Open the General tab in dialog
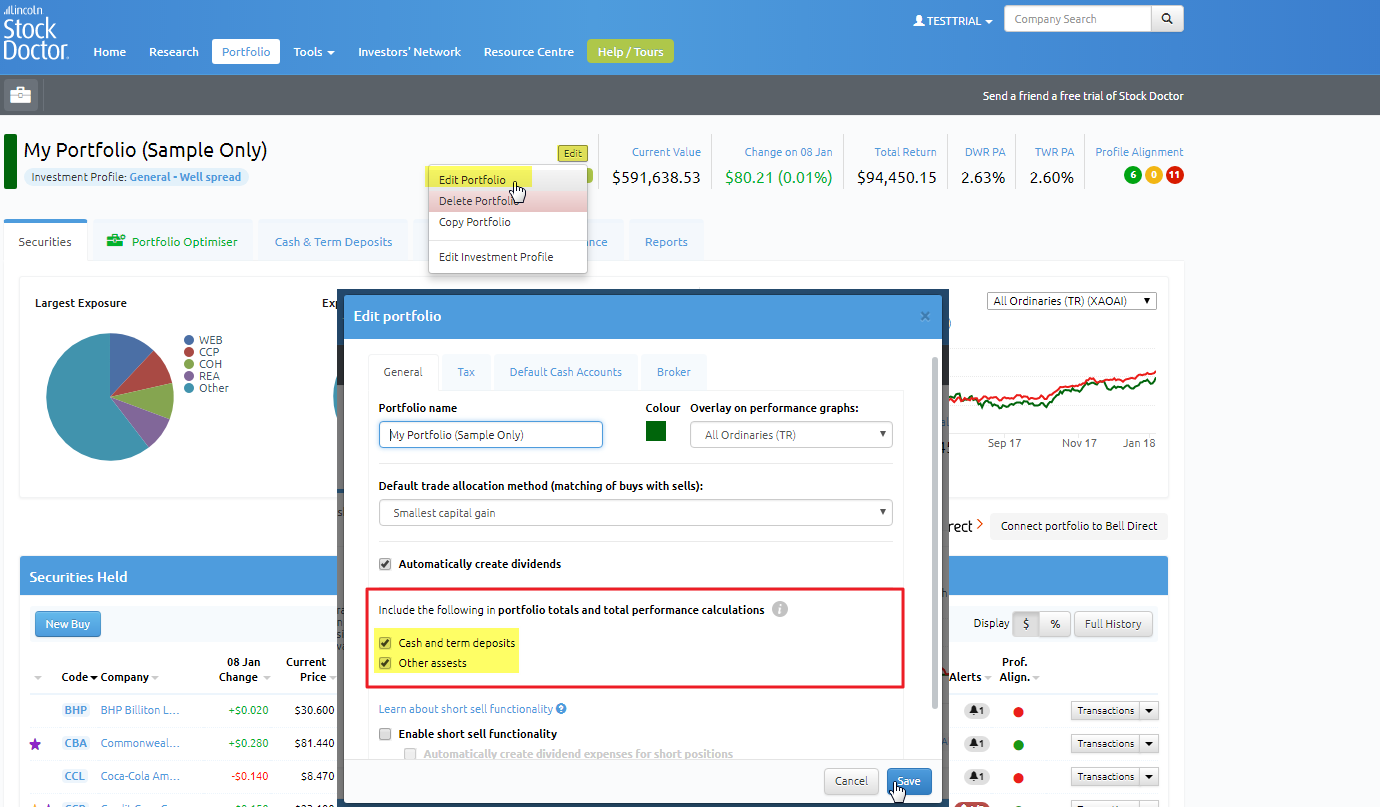 [403, 372]
